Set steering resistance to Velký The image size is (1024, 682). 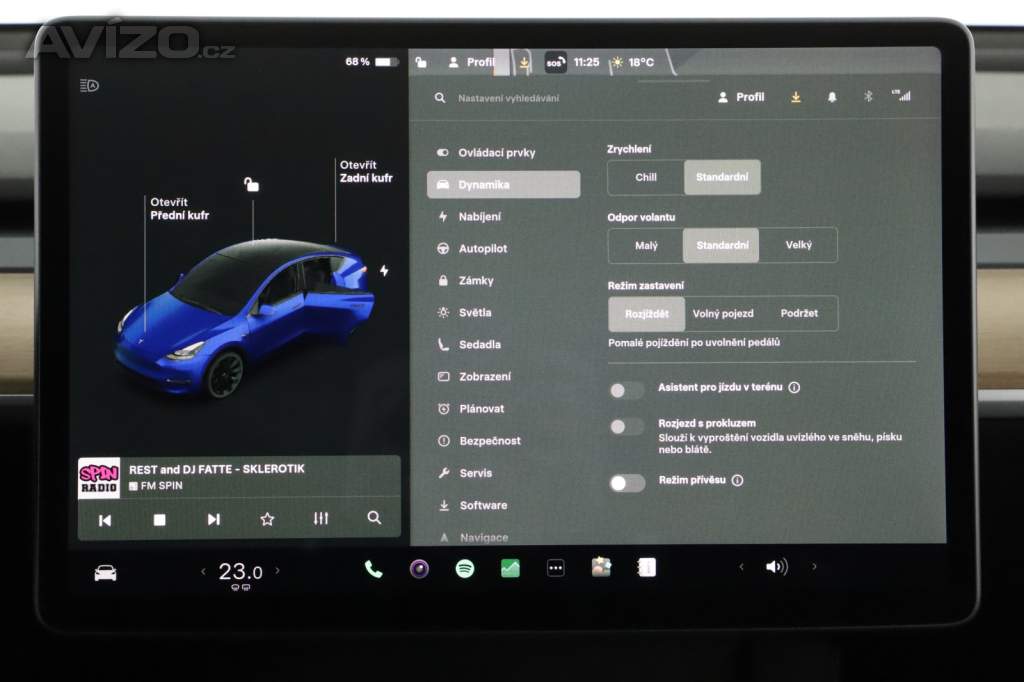(798, 245)
